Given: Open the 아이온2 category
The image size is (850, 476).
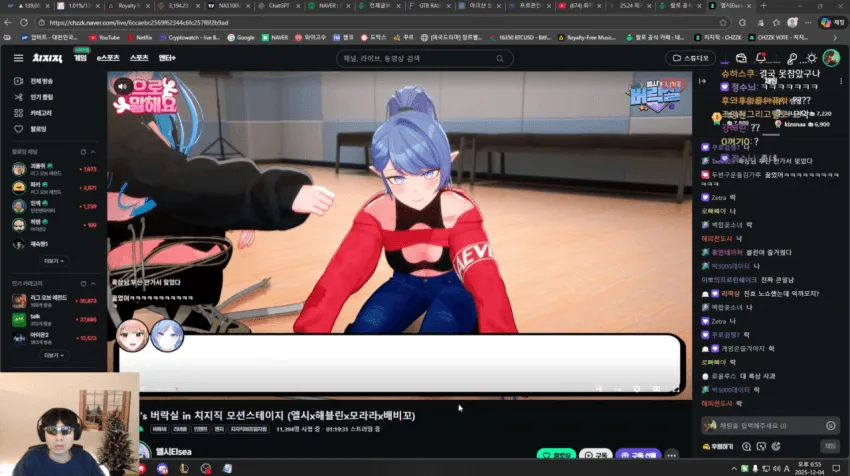Looking at the screenshot, I should [x=54, y=338].
